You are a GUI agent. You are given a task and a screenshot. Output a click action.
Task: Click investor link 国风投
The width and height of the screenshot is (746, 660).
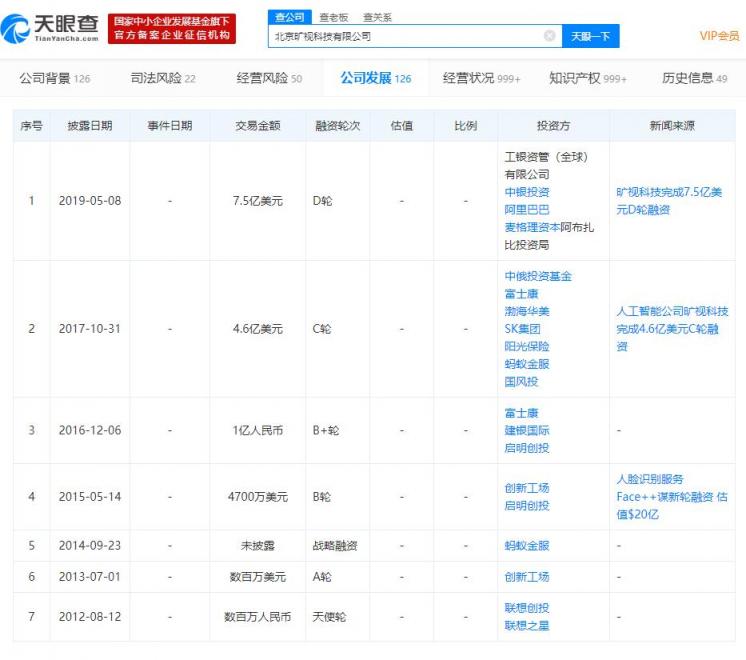[x=521, y=382]
